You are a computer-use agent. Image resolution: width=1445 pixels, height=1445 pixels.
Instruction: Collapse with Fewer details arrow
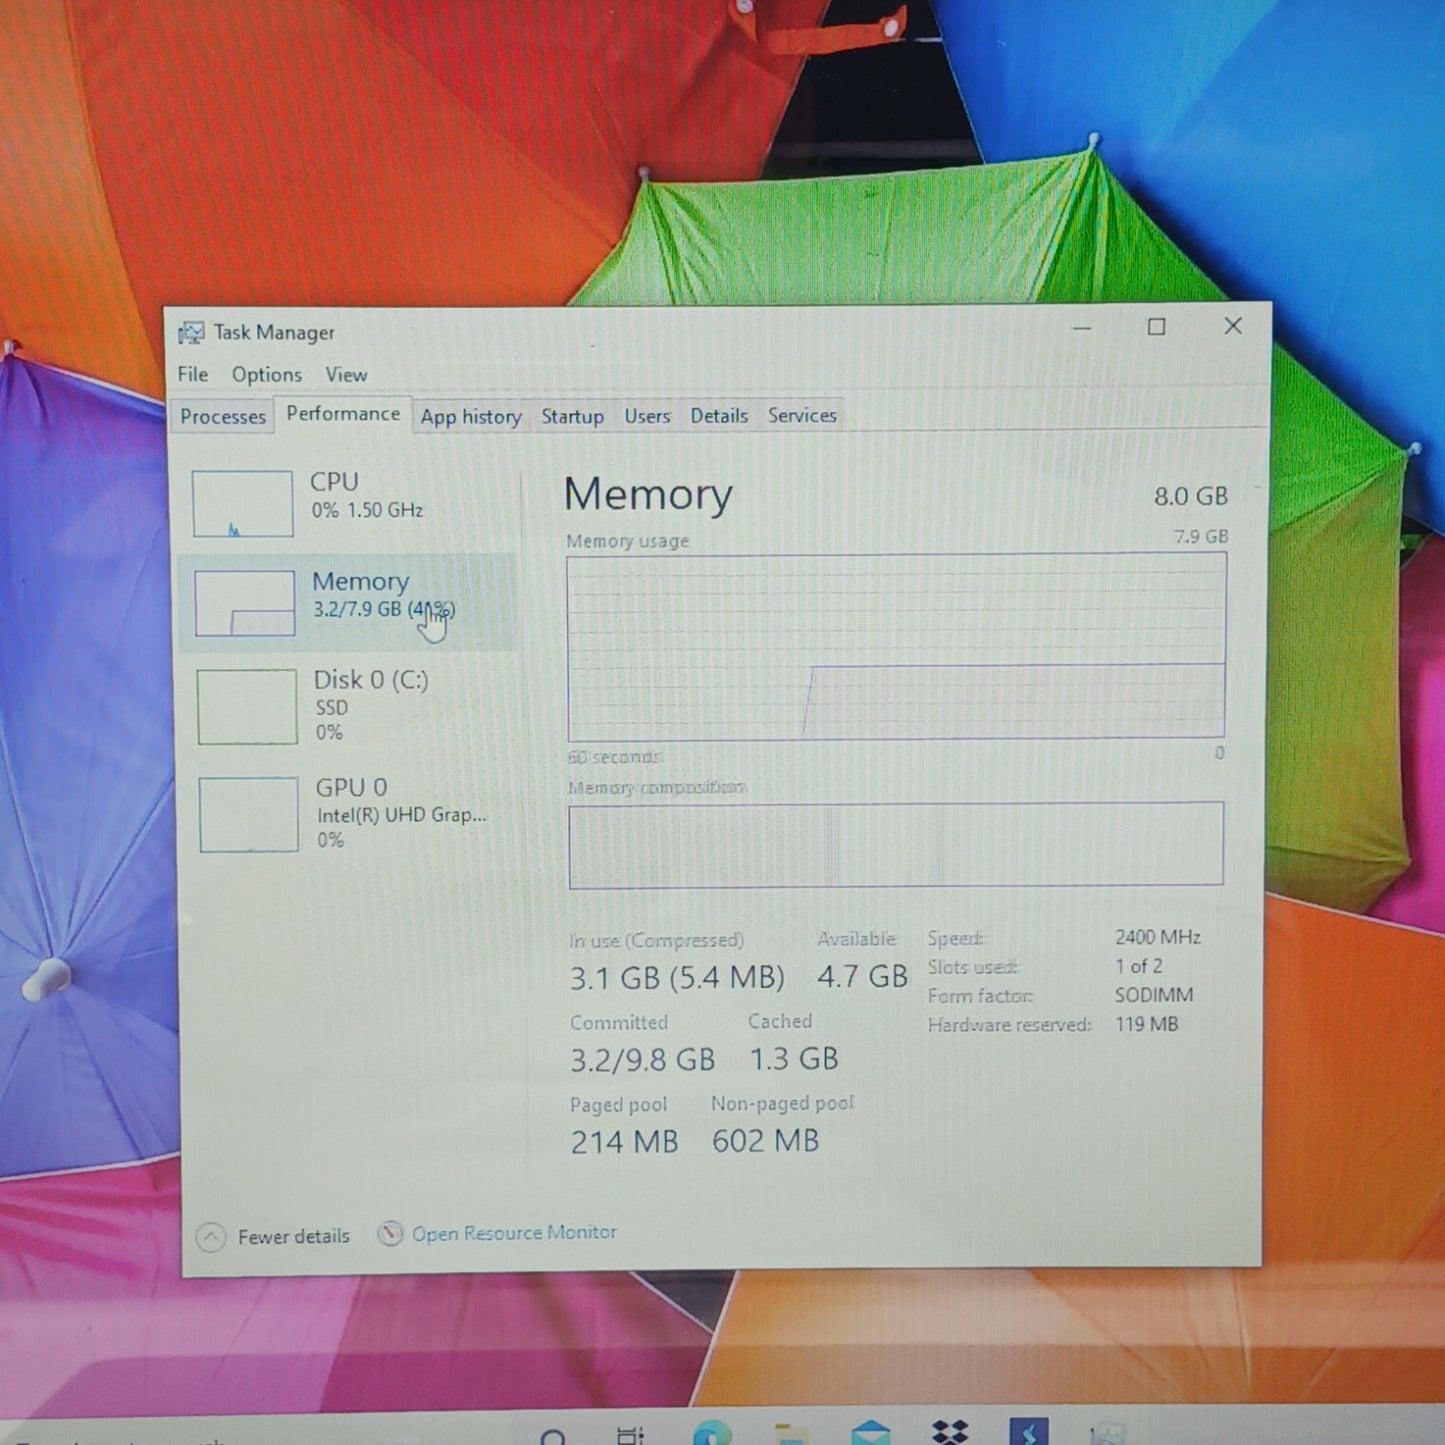211,1238
